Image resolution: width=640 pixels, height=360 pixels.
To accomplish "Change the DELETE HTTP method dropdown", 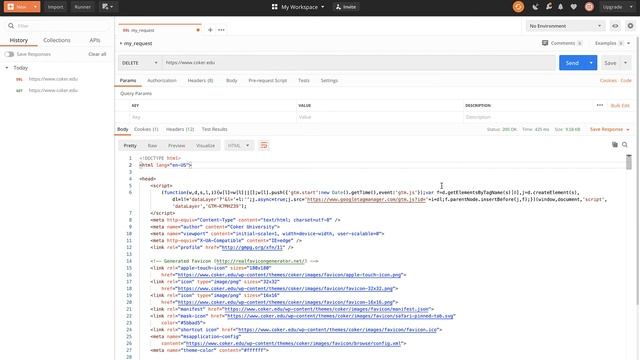I will [x=140, y=63].
